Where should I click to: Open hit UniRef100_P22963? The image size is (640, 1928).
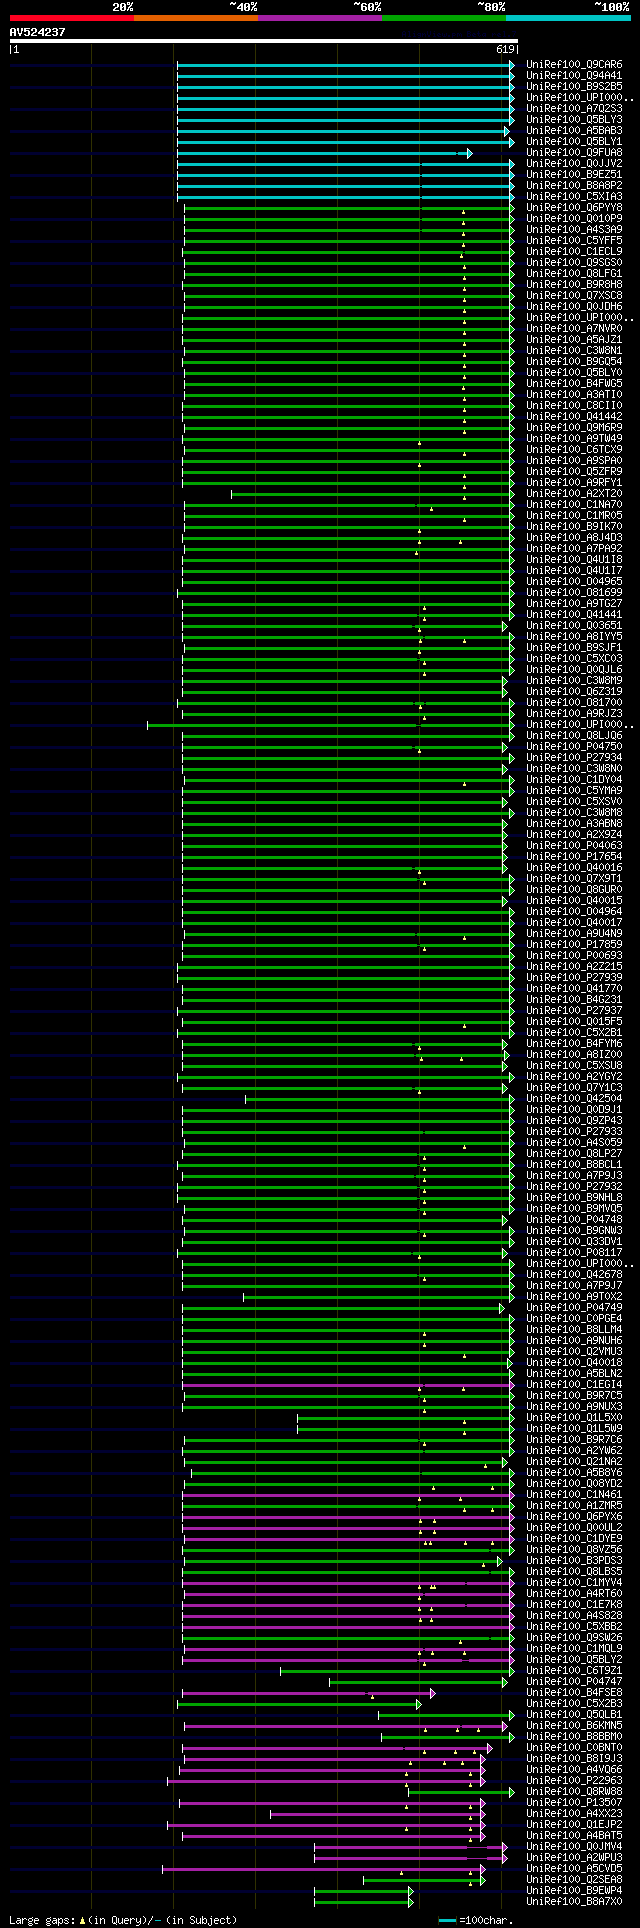pyautogui.click(x=574, y=1781)
